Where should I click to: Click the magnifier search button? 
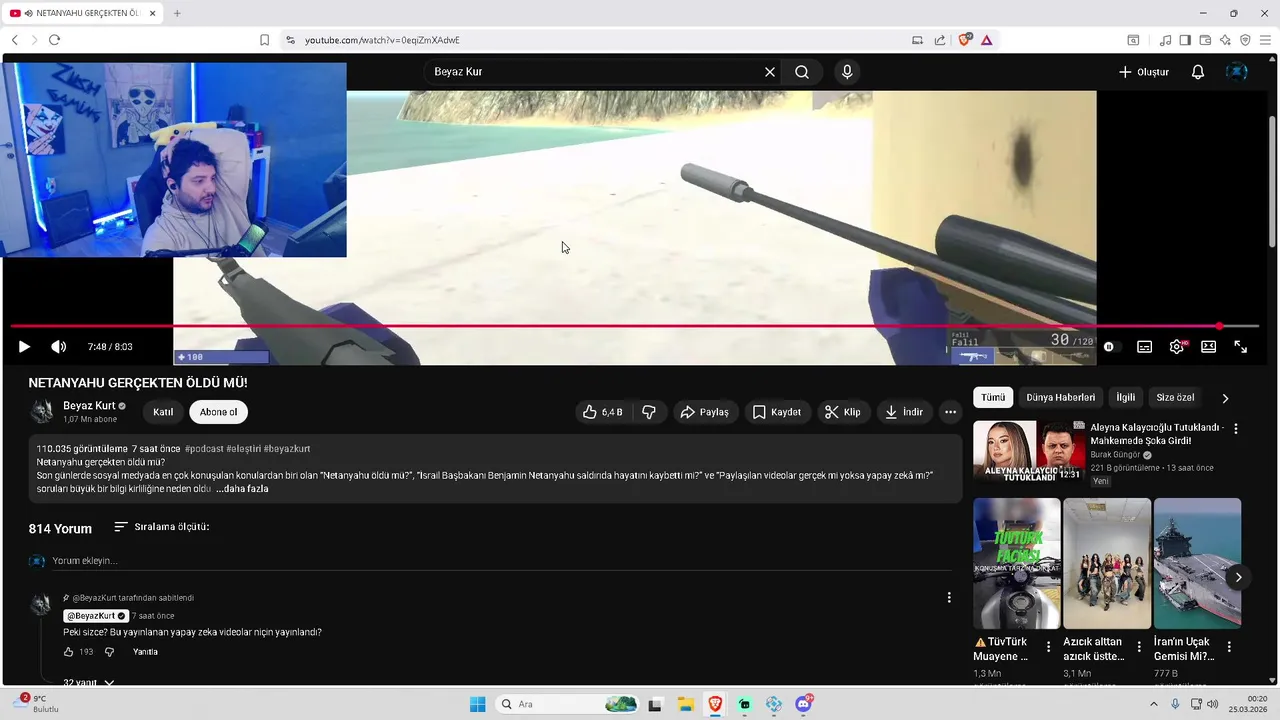click(802, 72)
